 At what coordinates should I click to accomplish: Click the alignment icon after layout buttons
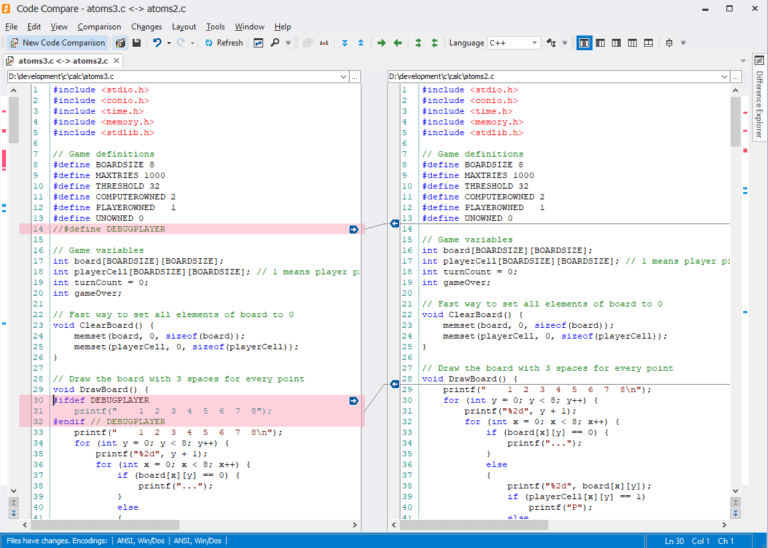tap(669, 43)
